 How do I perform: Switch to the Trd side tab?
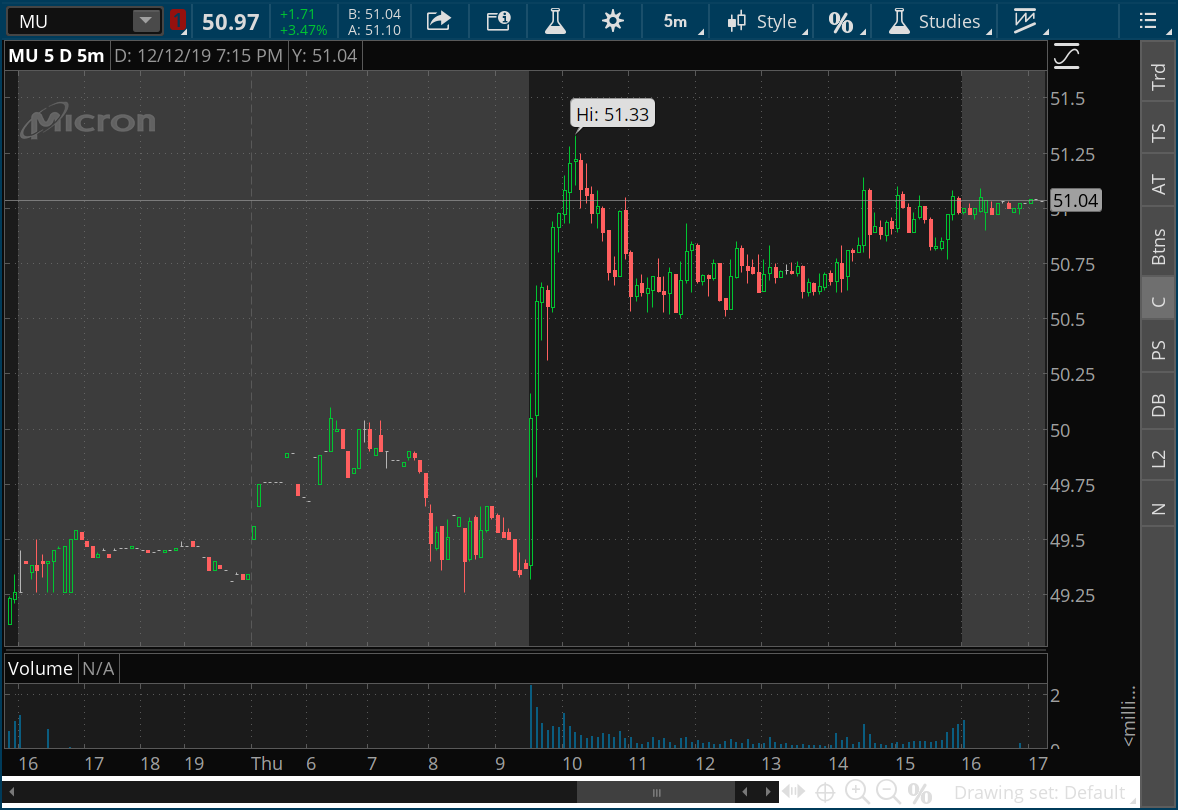click(x=1158, y=77)
